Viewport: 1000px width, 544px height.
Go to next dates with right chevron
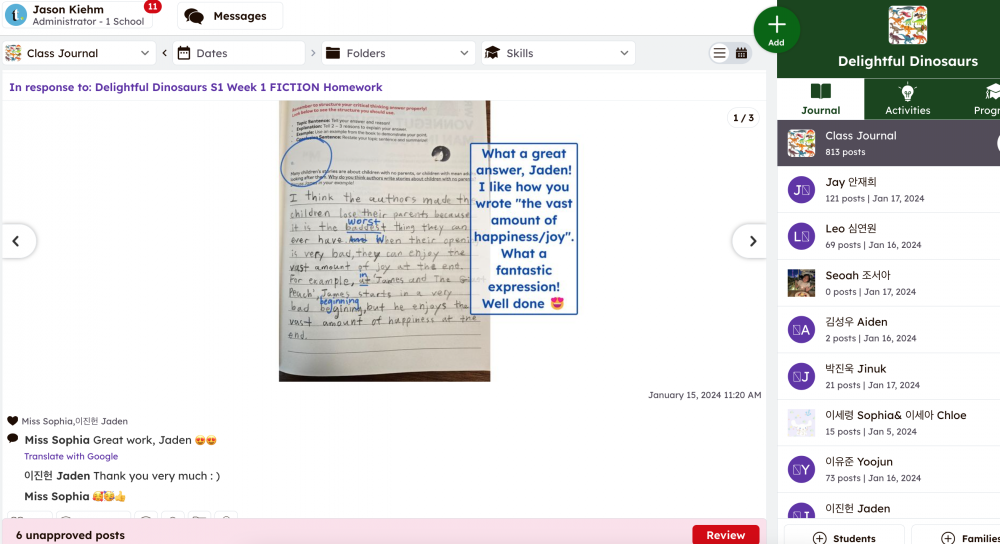click(x=313, y=53)
